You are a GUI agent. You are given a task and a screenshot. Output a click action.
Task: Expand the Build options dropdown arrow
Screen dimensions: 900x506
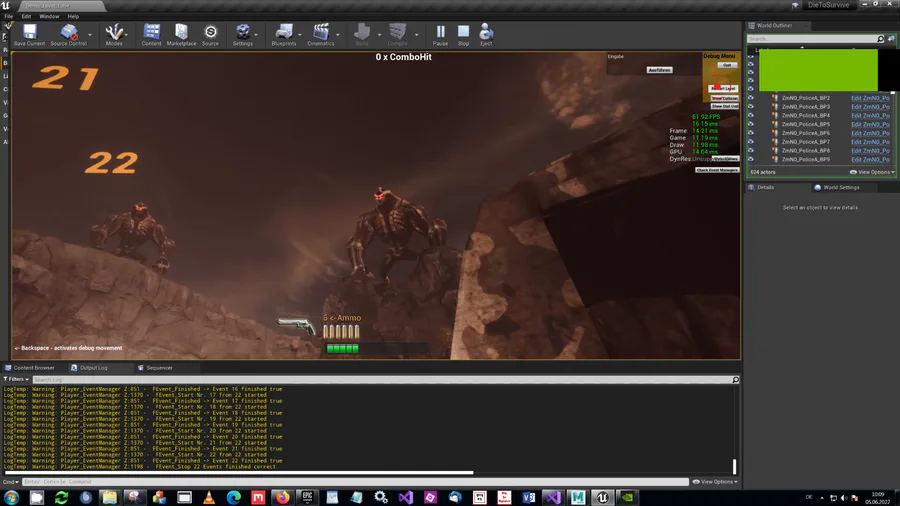[379, 35]
